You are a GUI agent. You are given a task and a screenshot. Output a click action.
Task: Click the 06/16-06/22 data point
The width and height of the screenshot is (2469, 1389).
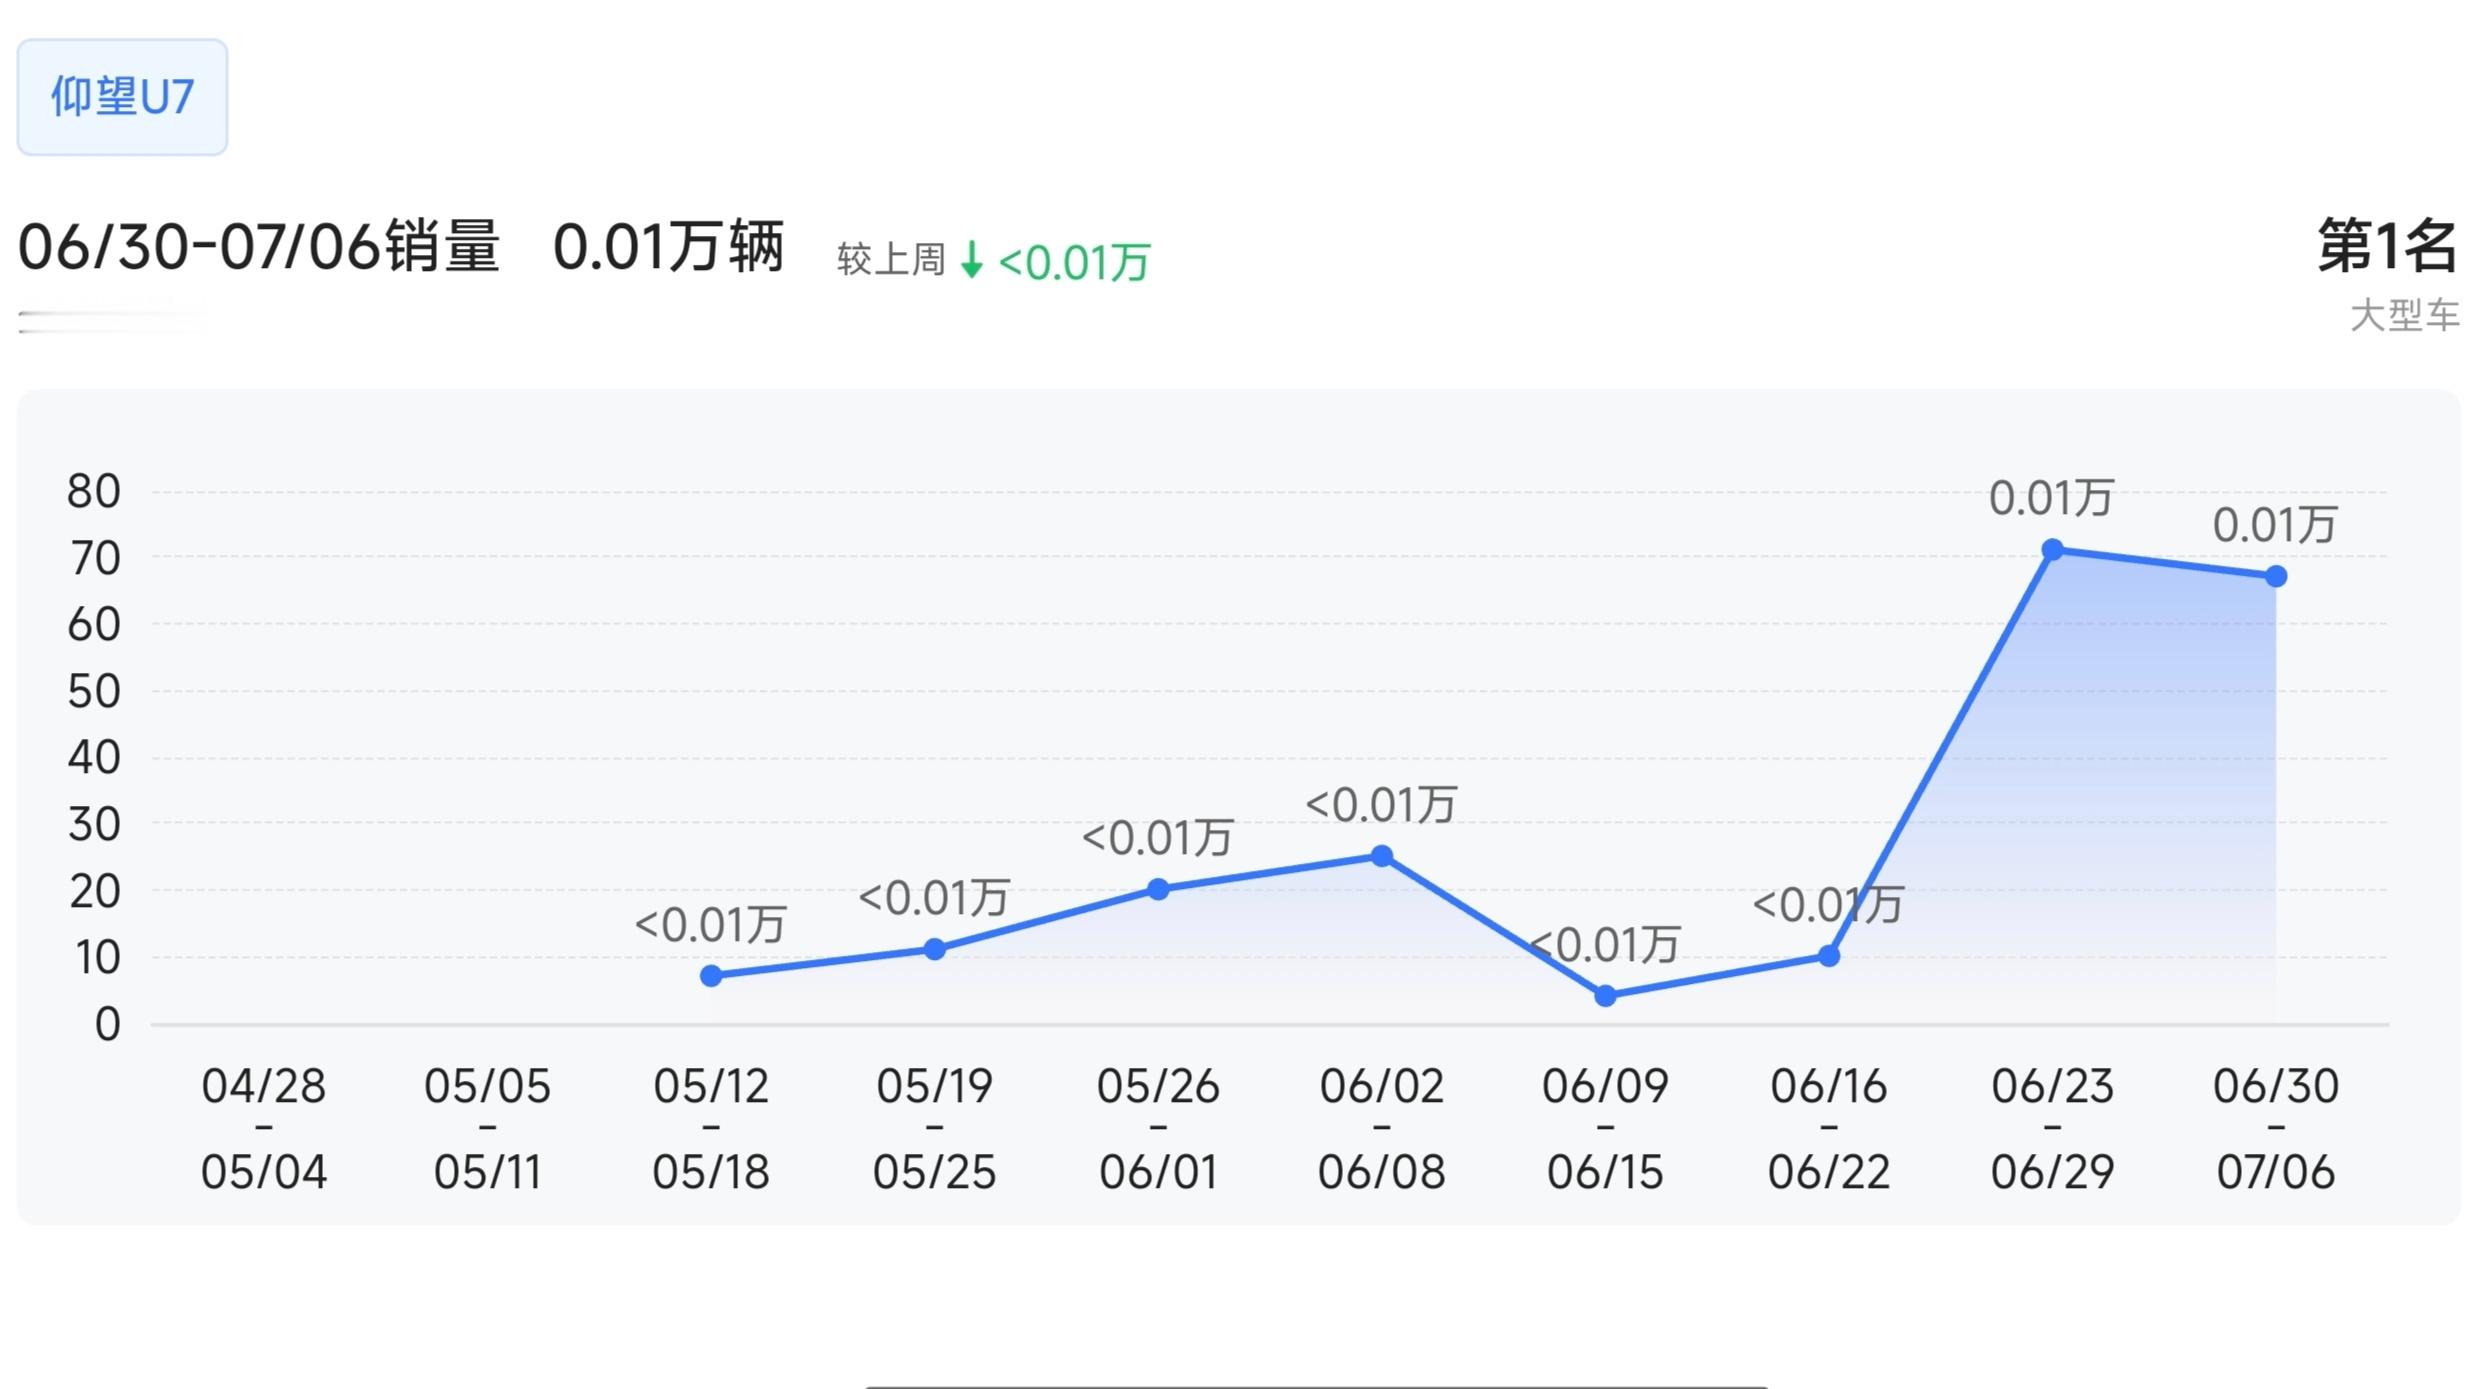tap(1829, 956)
